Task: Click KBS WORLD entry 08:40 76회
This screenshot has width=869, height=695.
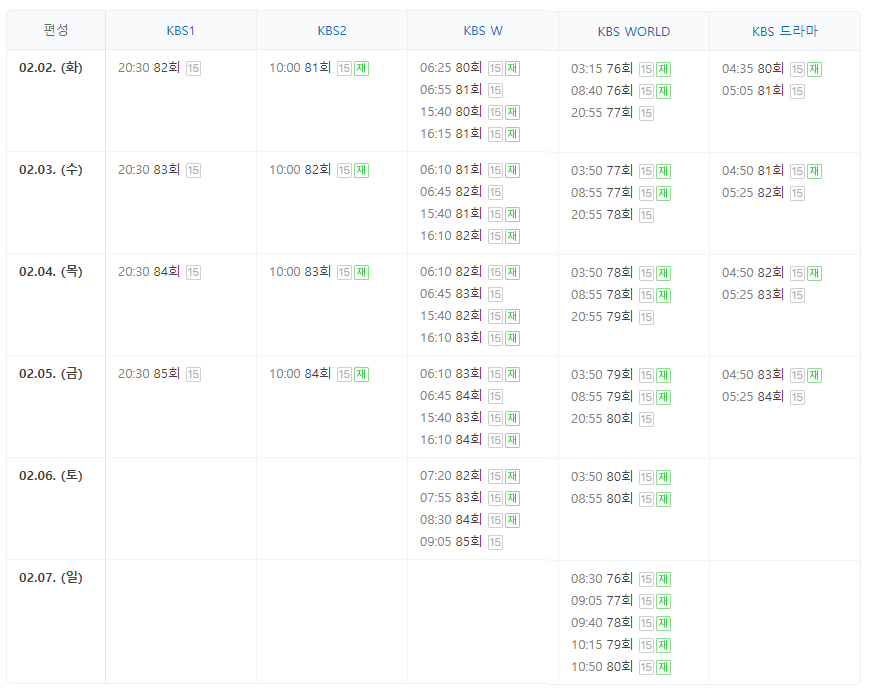Action: coord(602,90)
